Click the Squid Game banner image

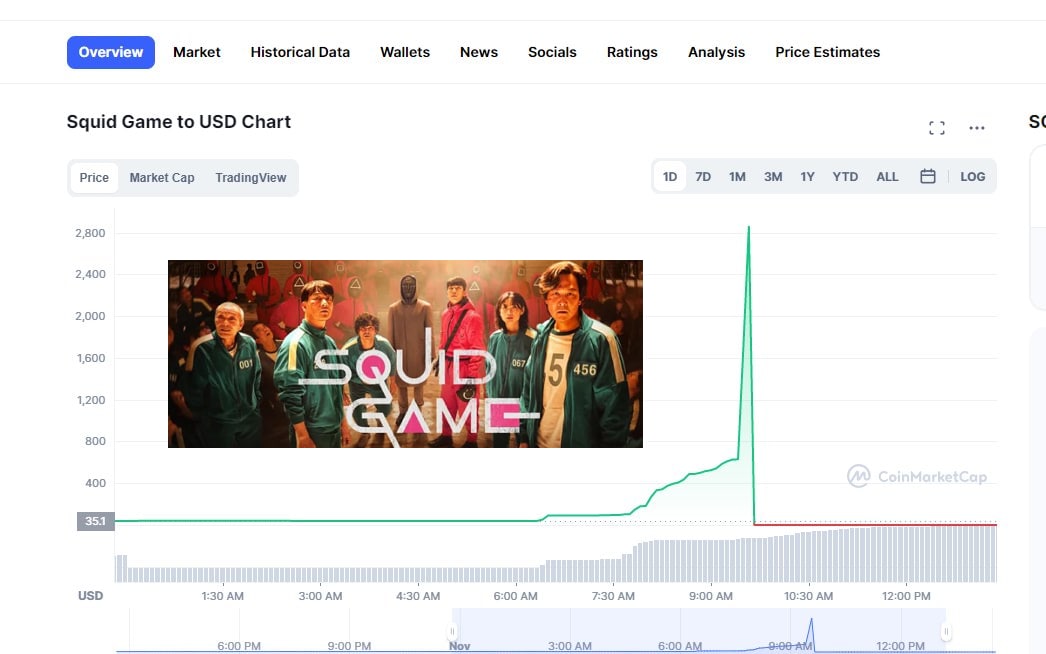point(406,354)
